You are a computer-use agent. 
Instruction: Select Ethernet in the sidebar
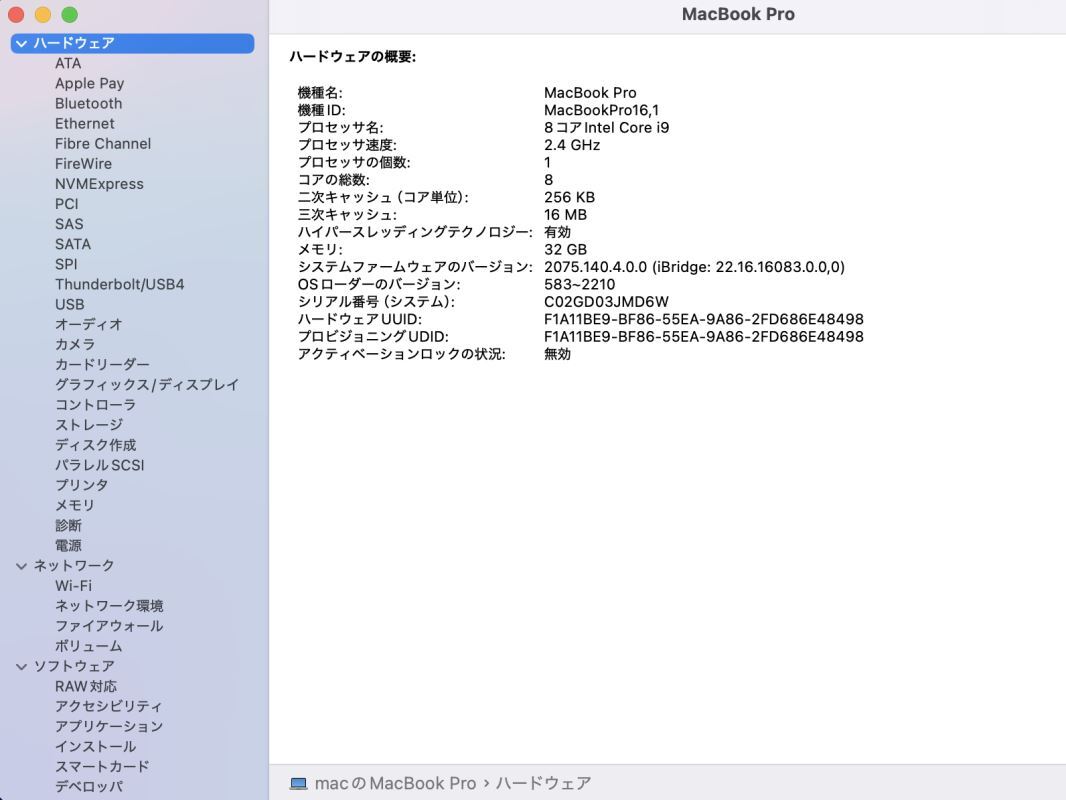click(x=84, y=123)
